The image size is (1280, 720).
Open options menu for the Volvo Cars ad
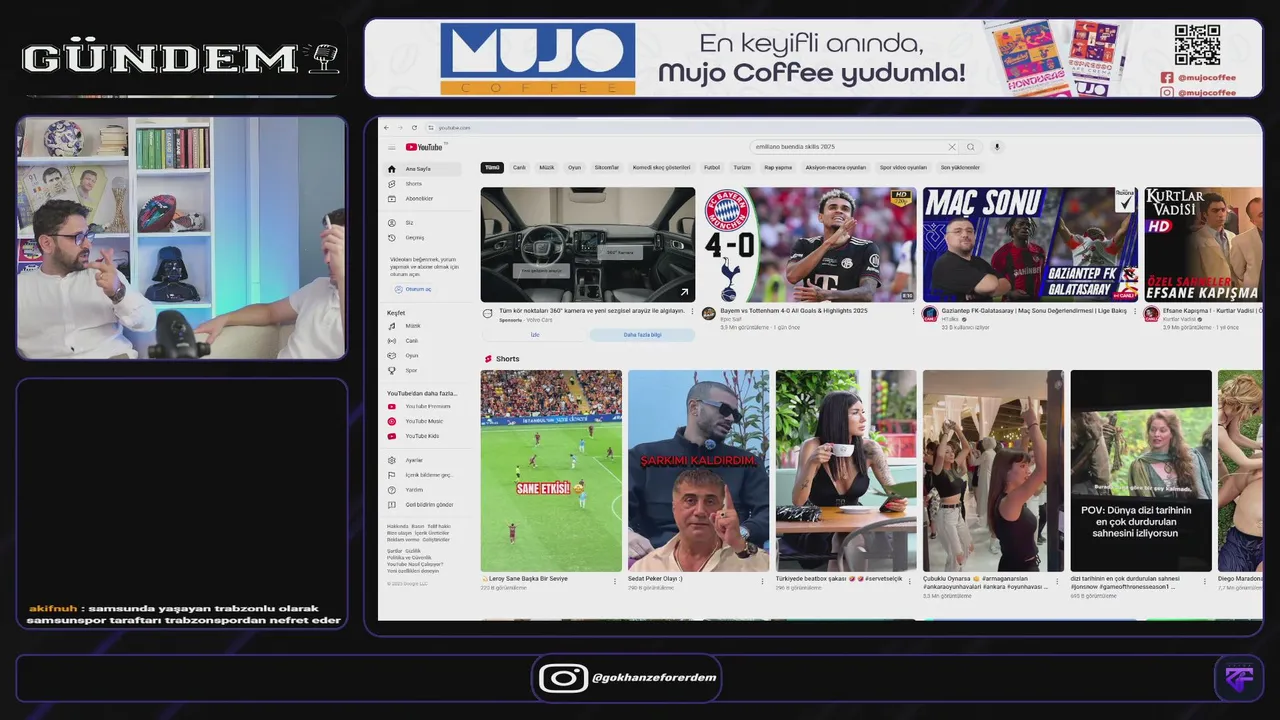[692, 312]
